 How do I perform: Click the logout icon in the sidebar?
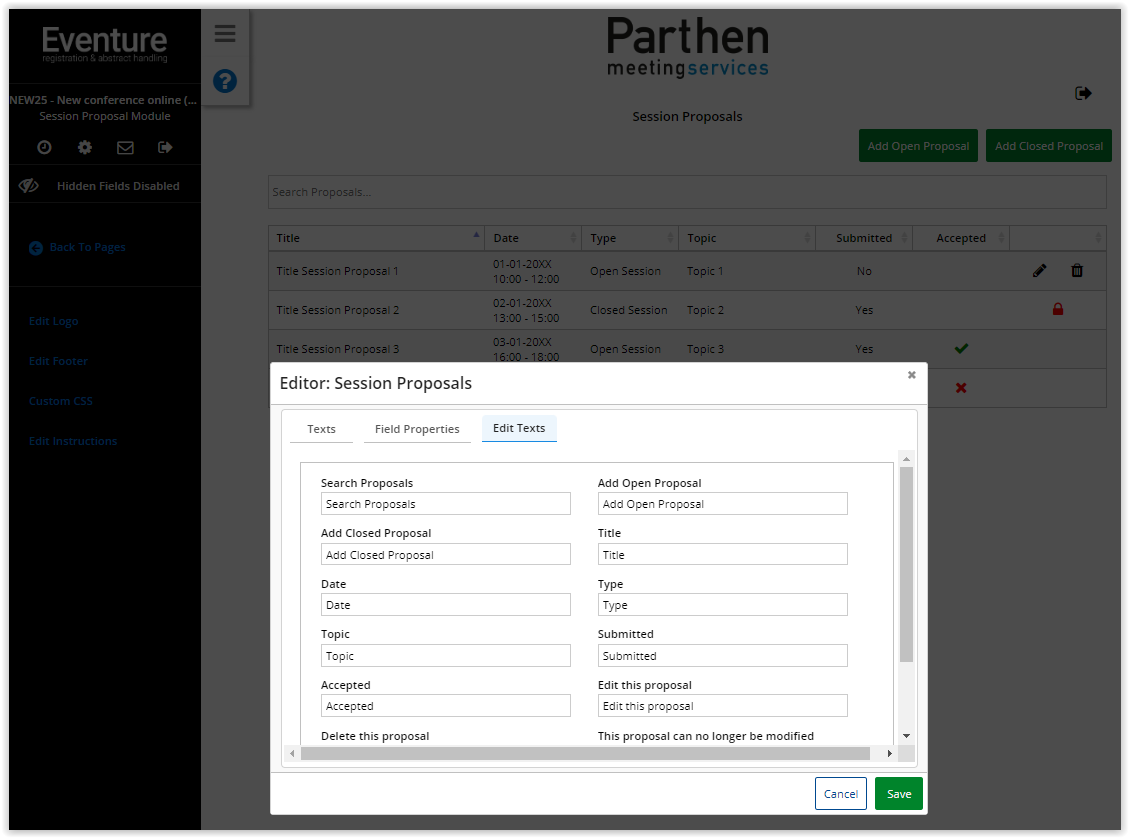click(x=165, y=147)
